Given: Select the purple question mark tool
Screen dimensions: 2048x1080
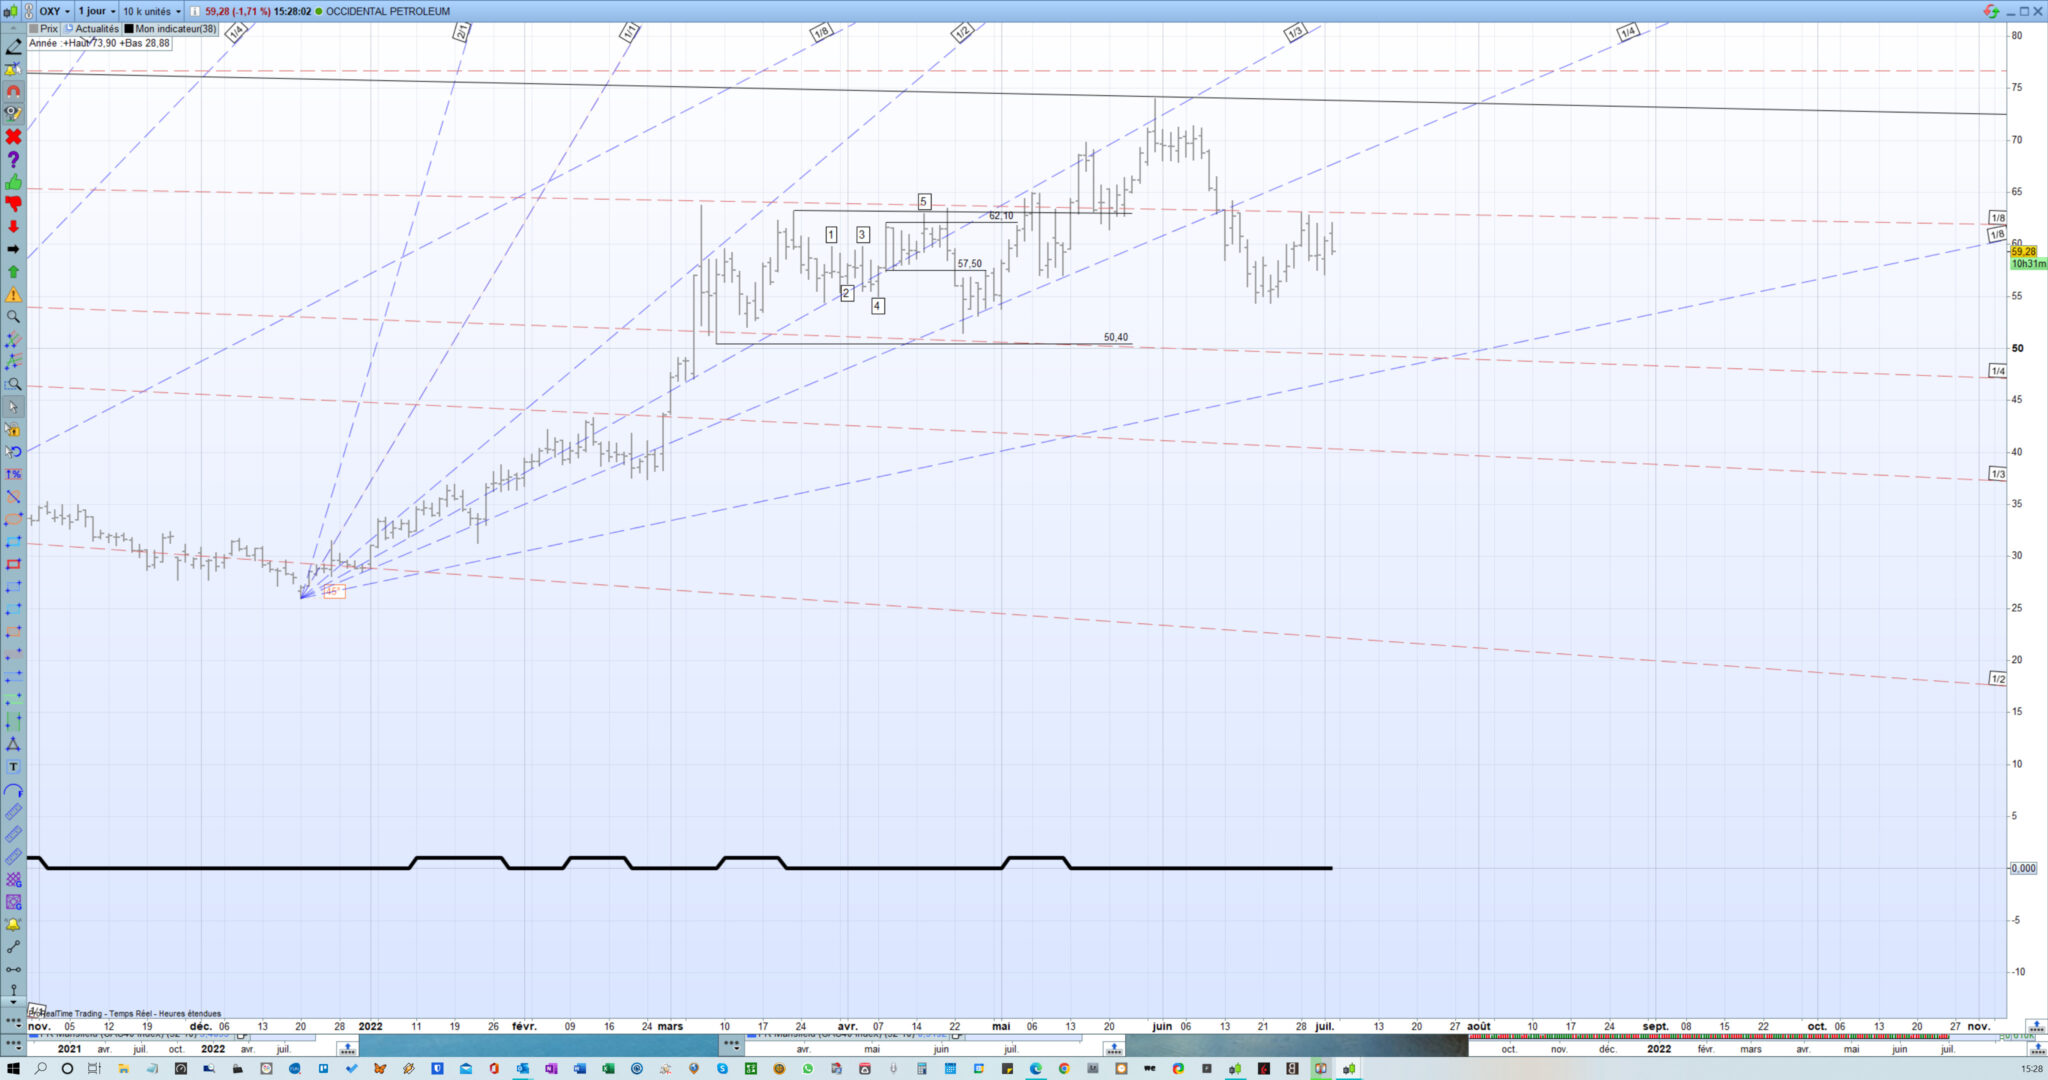Looking at the screenshot, I should pos(13,159).
